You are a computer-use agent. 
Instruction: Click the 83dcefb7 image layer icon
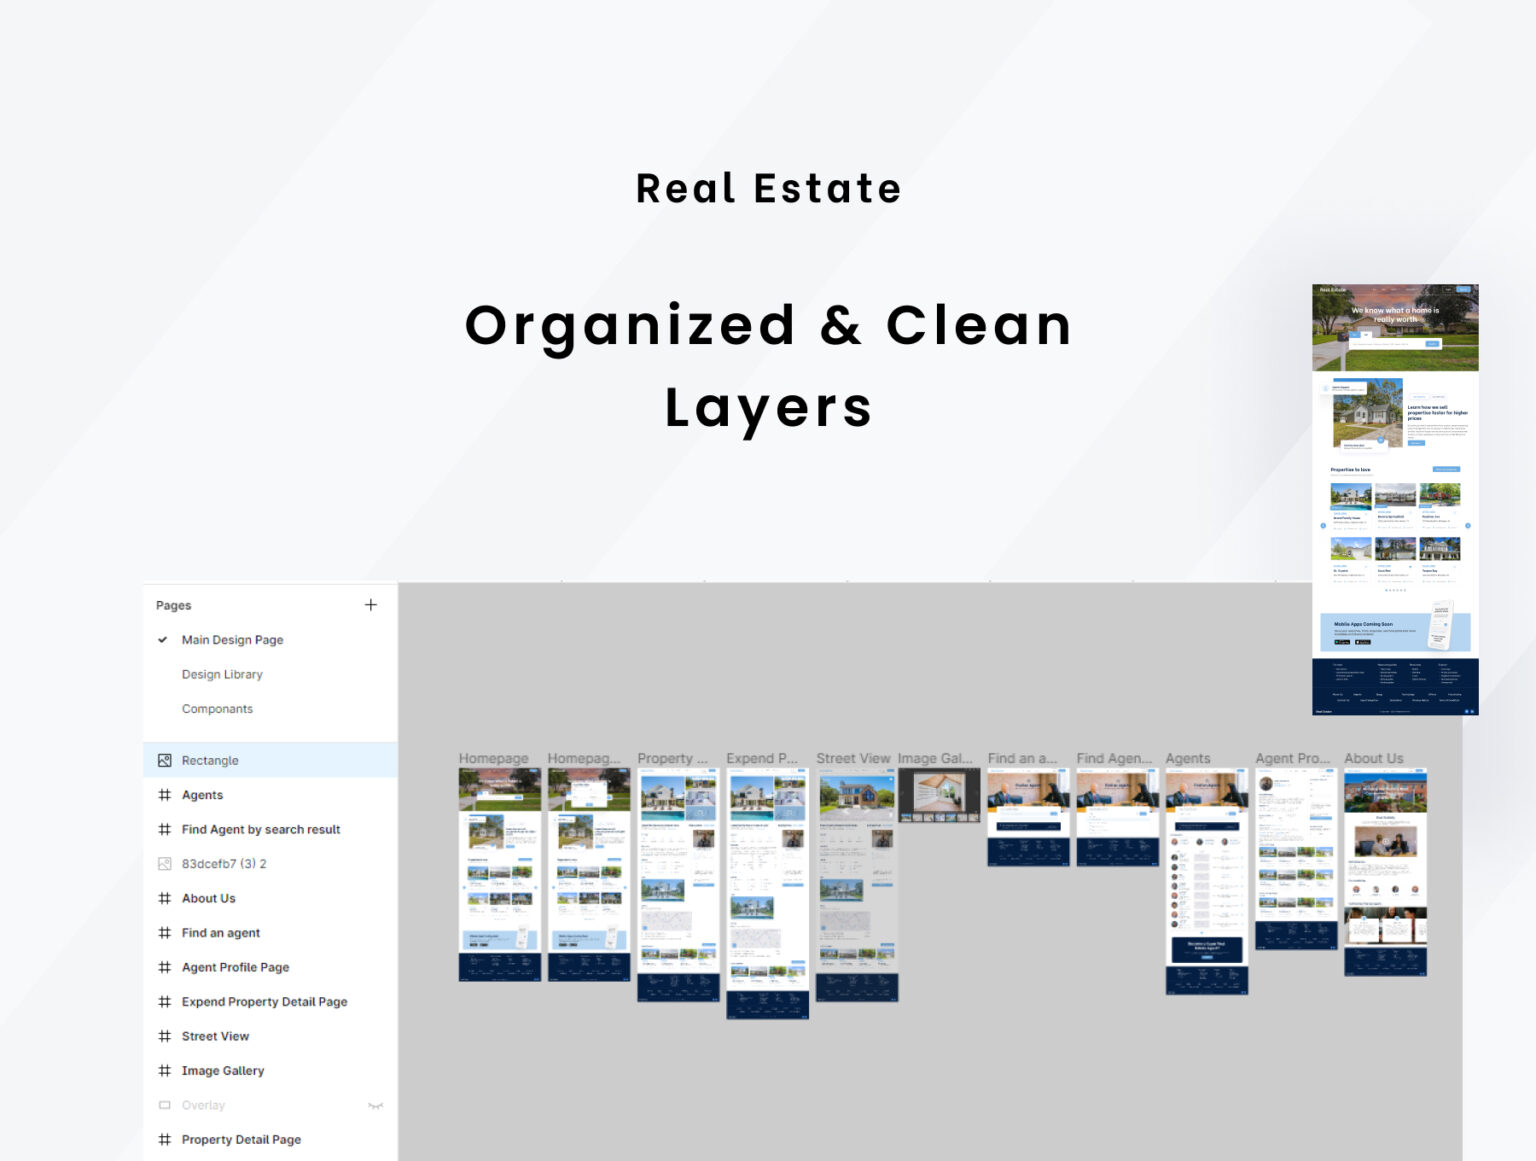coord(165,864)
